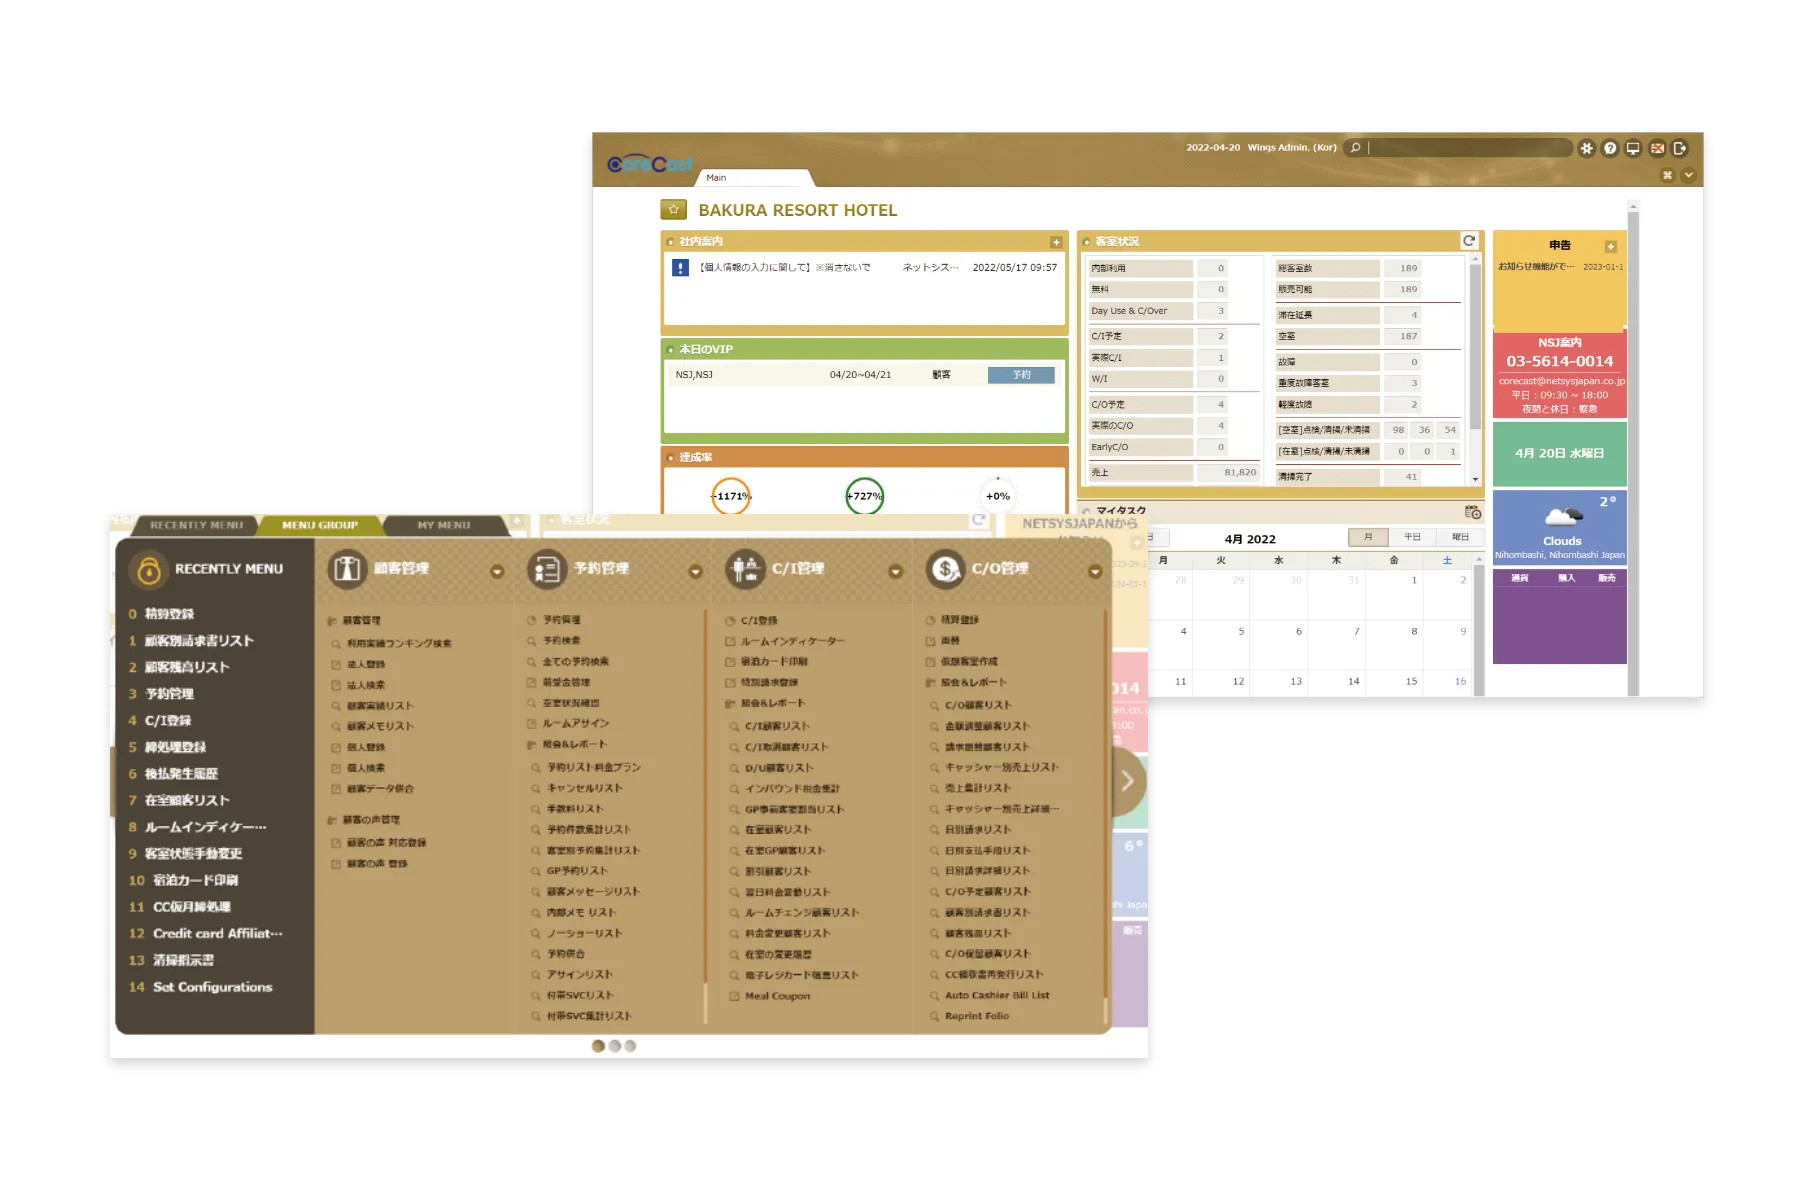
Task: Click the help question mark icon
Action: [x=1610, y=148]
